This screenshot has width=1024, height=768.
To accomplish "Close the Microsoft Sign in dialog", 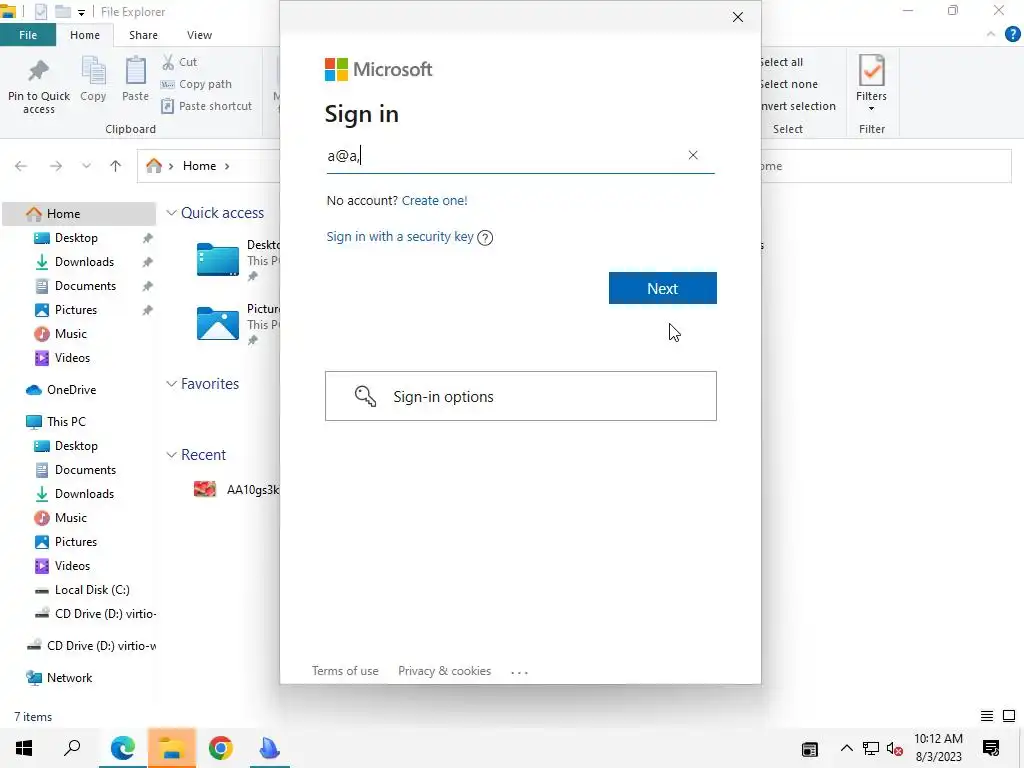I will point(737,17).
